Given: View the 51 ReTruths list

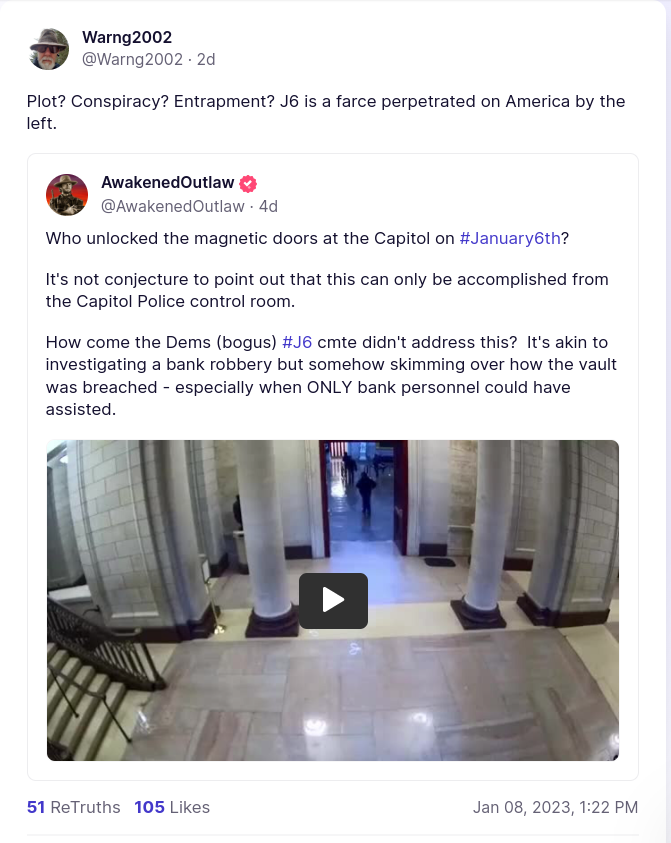Looking at the screenshot, I should point(74,807).
